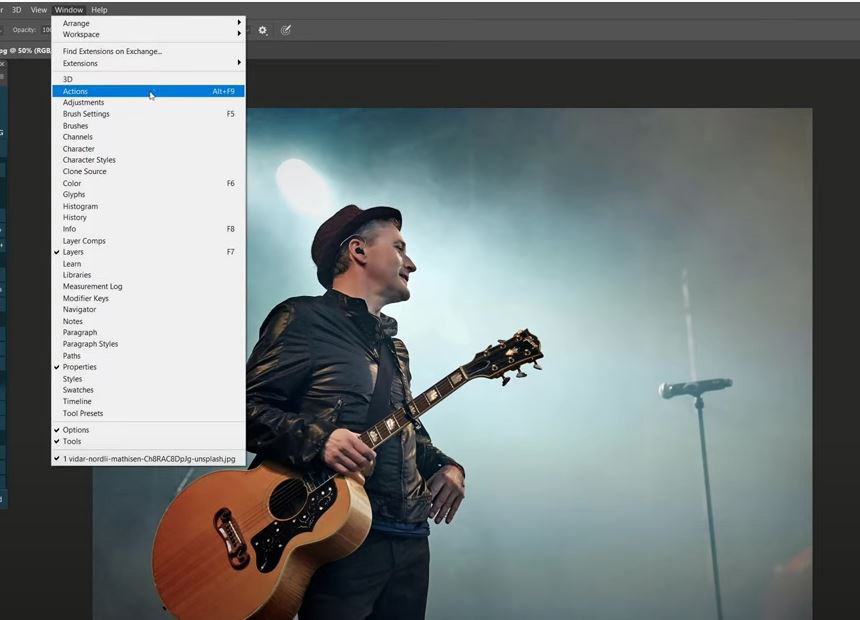Image resolution: width=860 pixels, height=620 pixels.
Task: Toggle the Tools panel visibility entry
Action: [72, 441]
